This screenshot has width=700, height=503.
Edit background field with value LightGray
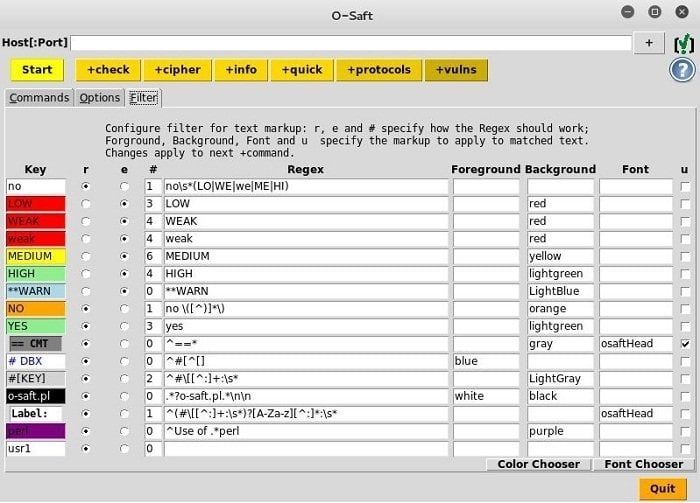pyautogui.click(x=560, y=379)
